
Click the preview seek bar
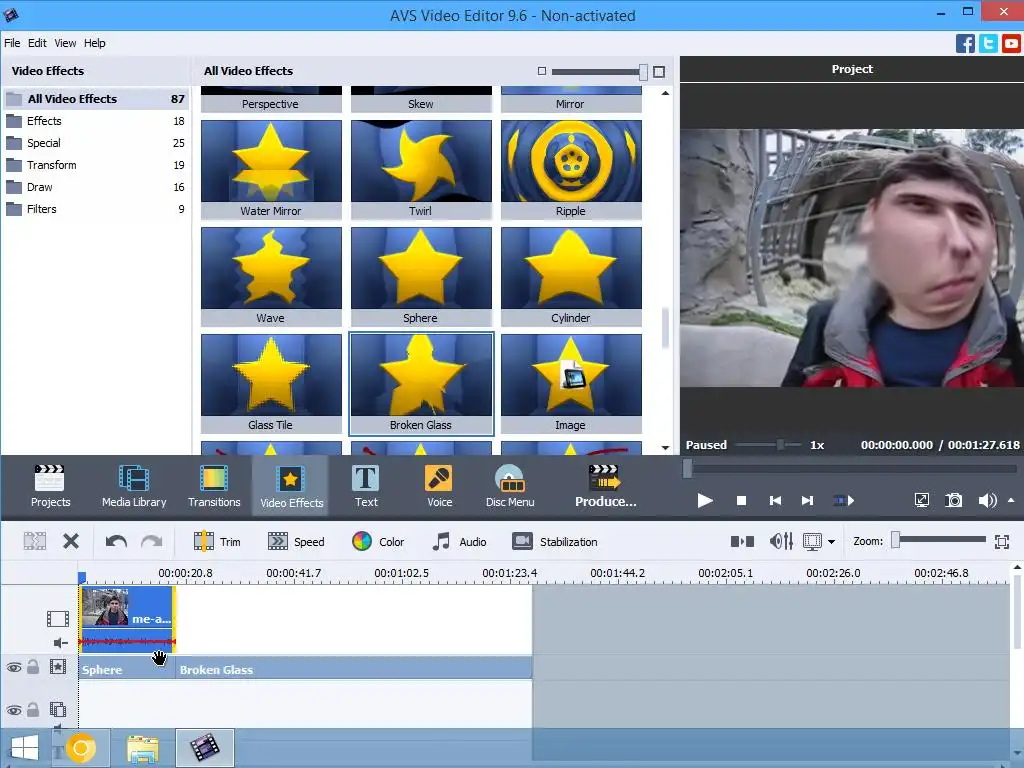(851, 468)
